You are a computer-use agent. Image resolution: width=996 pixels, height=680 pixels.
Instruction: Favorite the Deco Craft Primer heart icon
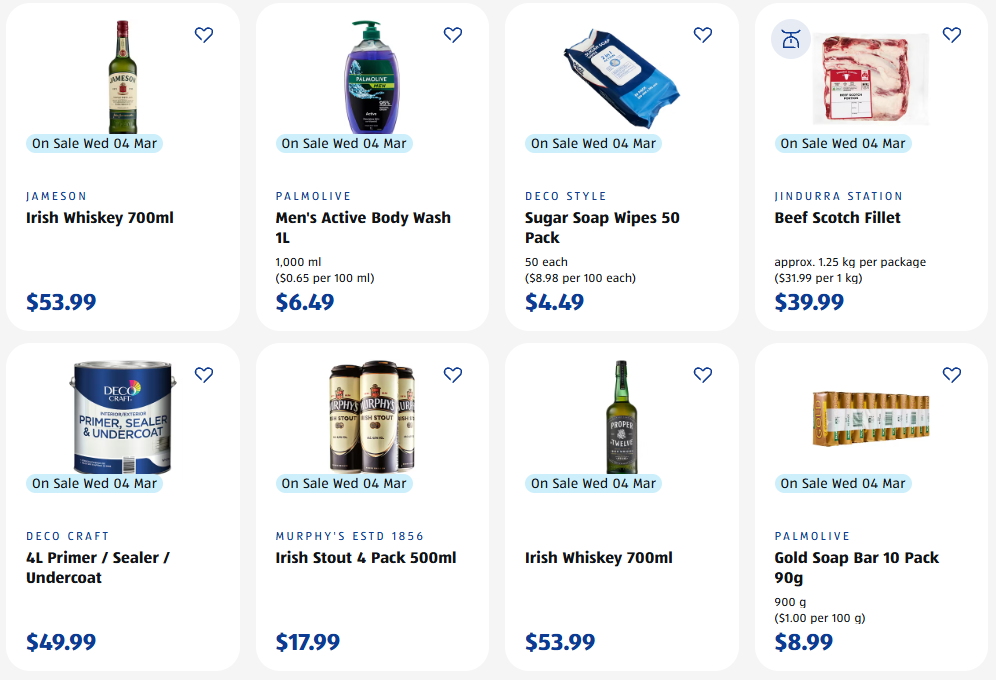pyautogui.click(x=204, y=375)
